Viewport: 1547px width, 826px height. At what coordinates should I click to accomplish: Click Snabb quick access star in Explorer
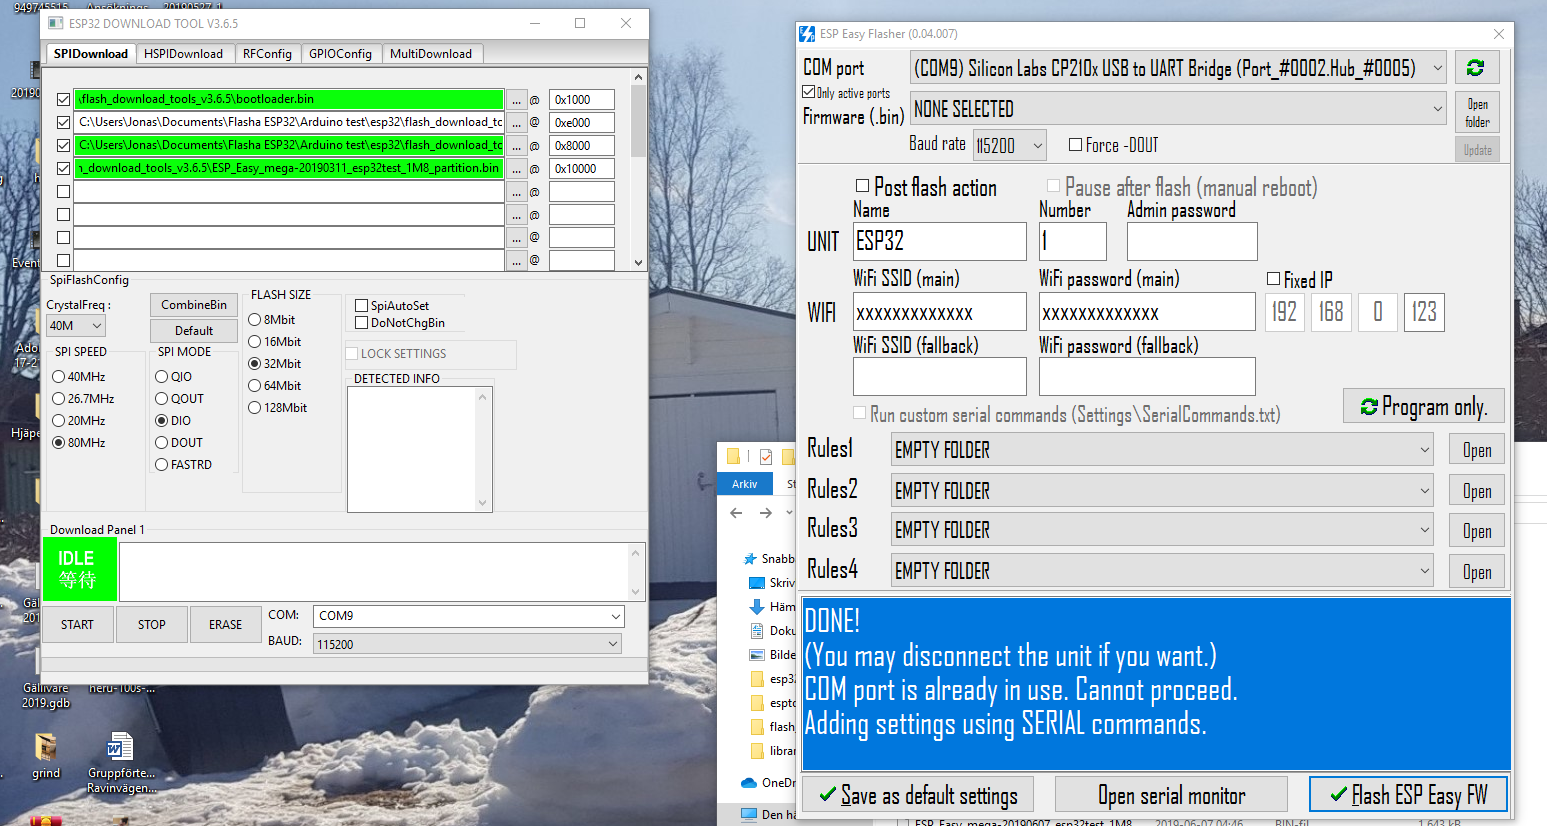point(750,559)
